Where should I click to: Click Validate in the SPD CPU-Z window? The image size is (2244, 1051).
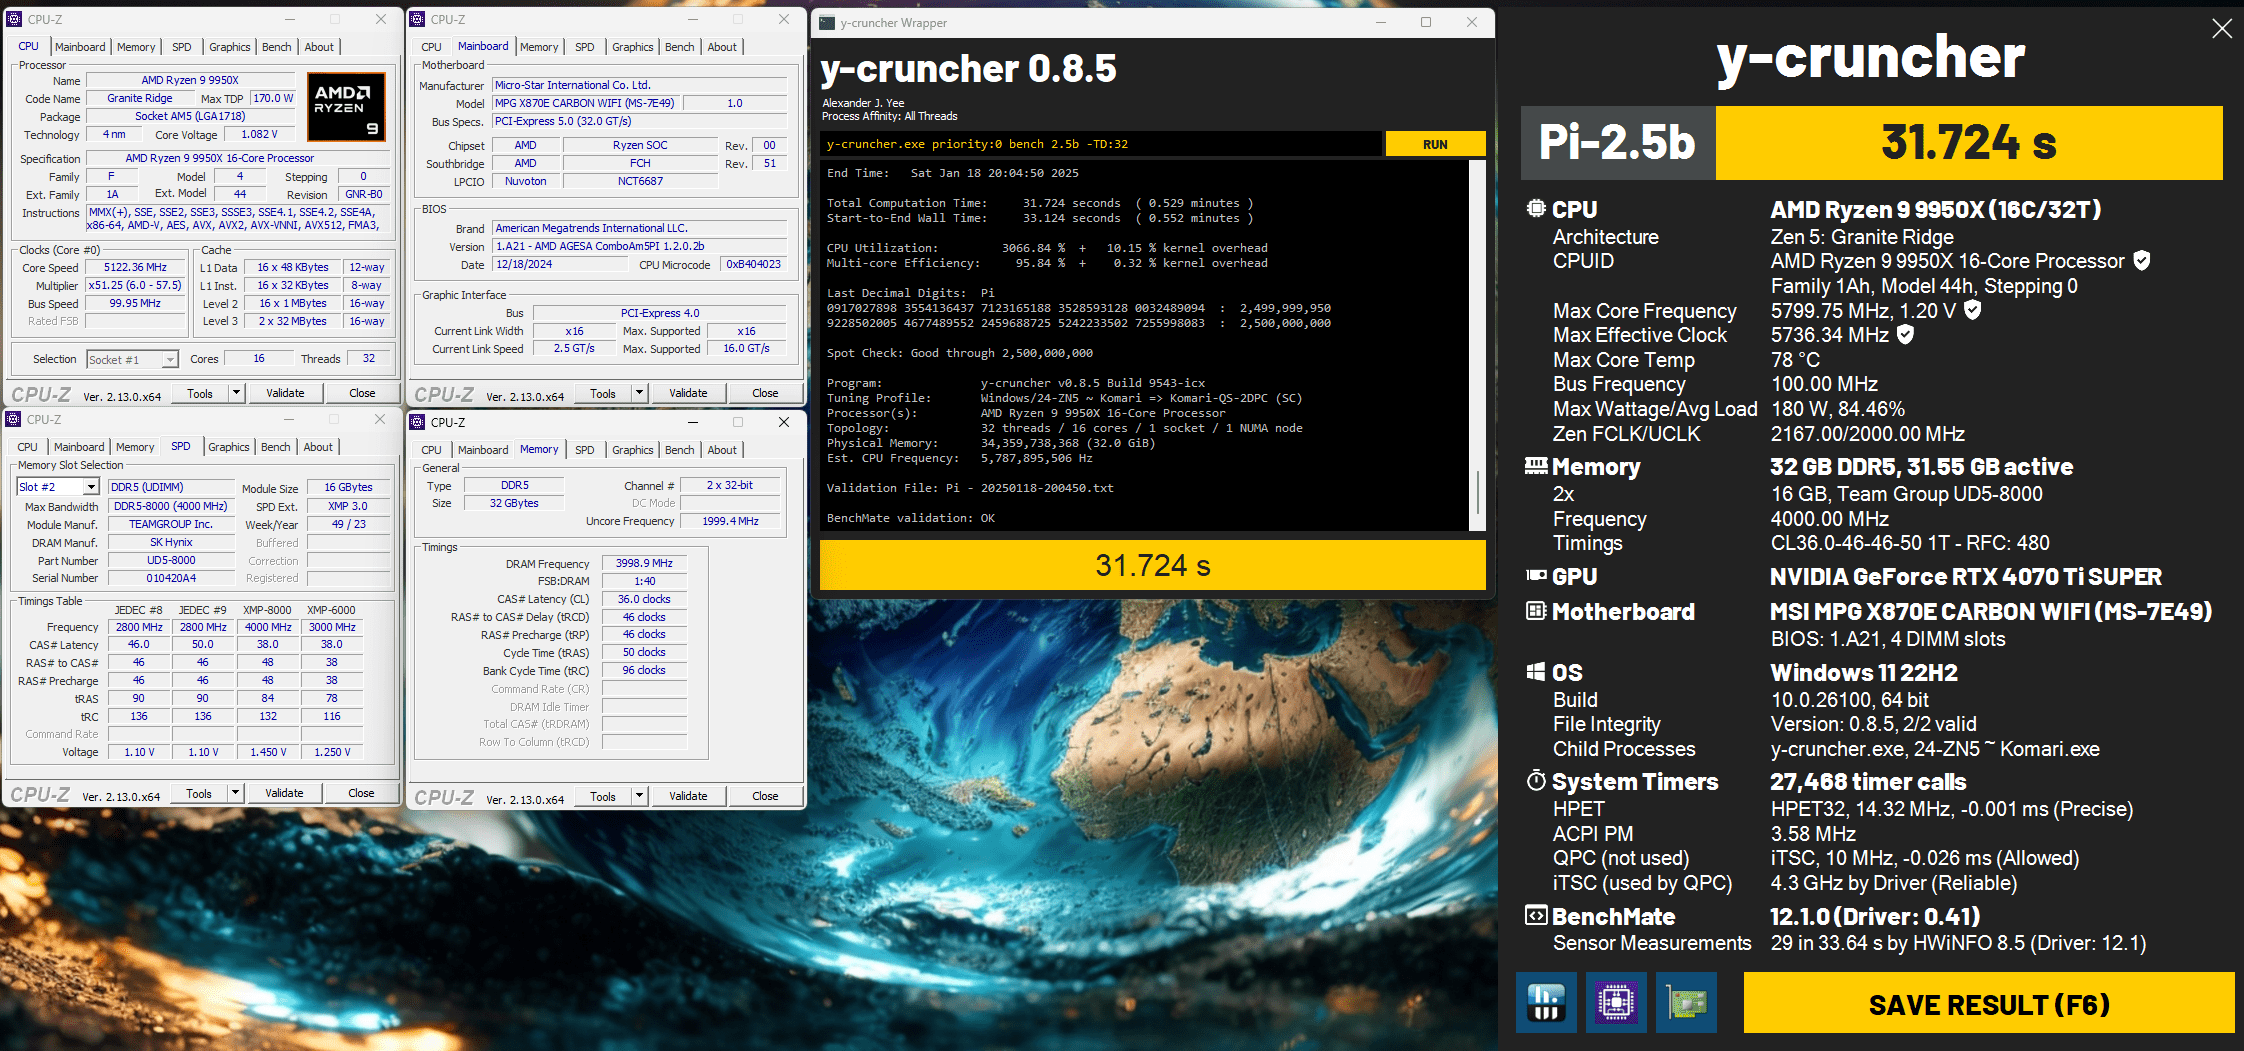pos(284,793)
